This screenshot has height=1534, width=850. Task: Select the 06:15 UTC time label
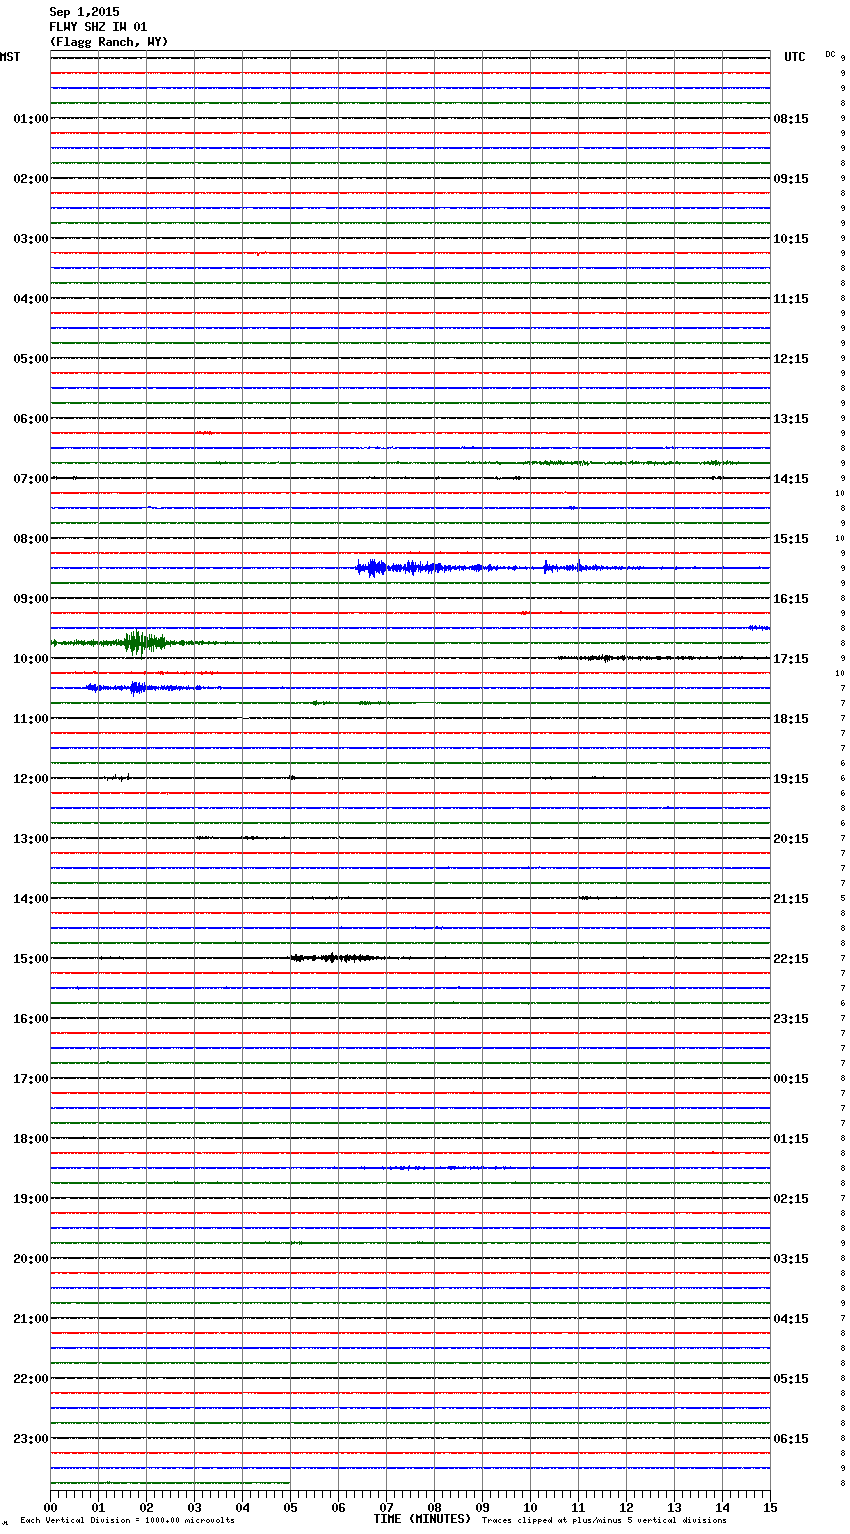coord(791,1439)
